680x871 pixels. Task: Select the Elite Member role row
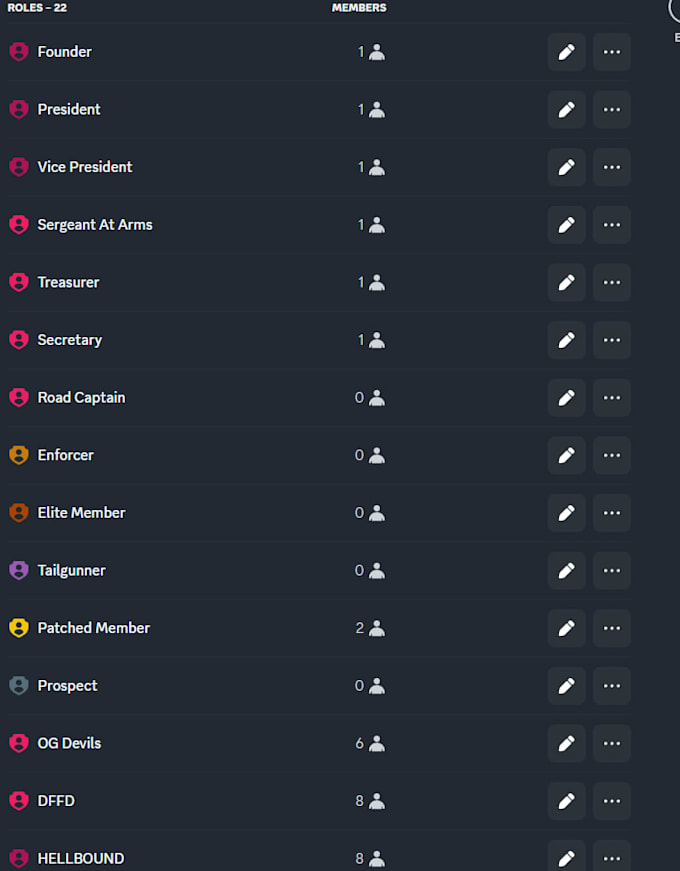tap(319, 513)
